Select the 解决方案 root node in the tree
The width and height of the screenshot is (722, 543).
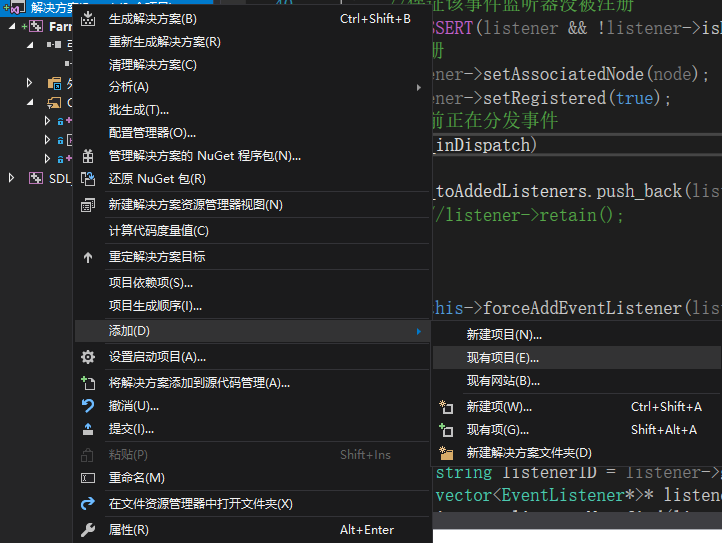click(50, 7)
